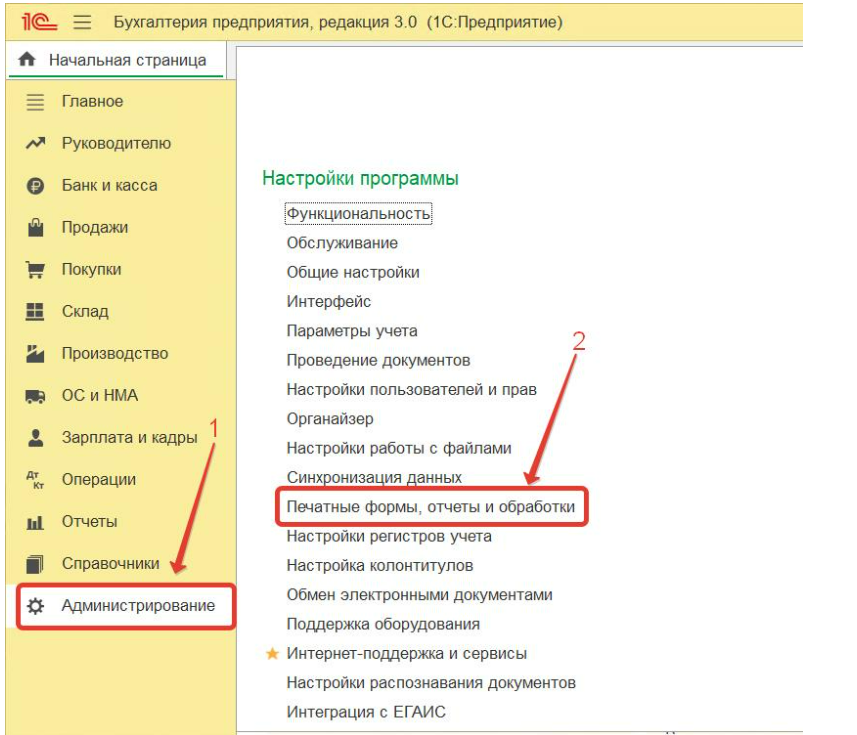Click the favorite star beside Интернет-поддержка
This screenshot has width=857, height=735.
tap(272, 654)
